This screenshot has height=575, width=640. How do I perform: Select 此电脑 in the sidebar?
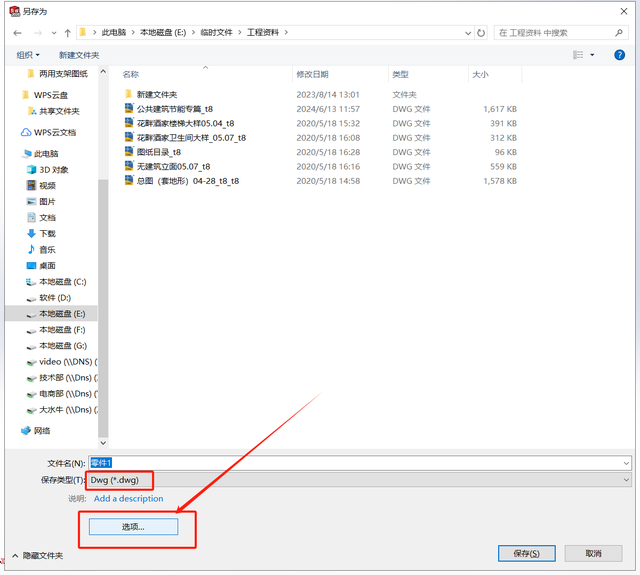coord(46,154)
